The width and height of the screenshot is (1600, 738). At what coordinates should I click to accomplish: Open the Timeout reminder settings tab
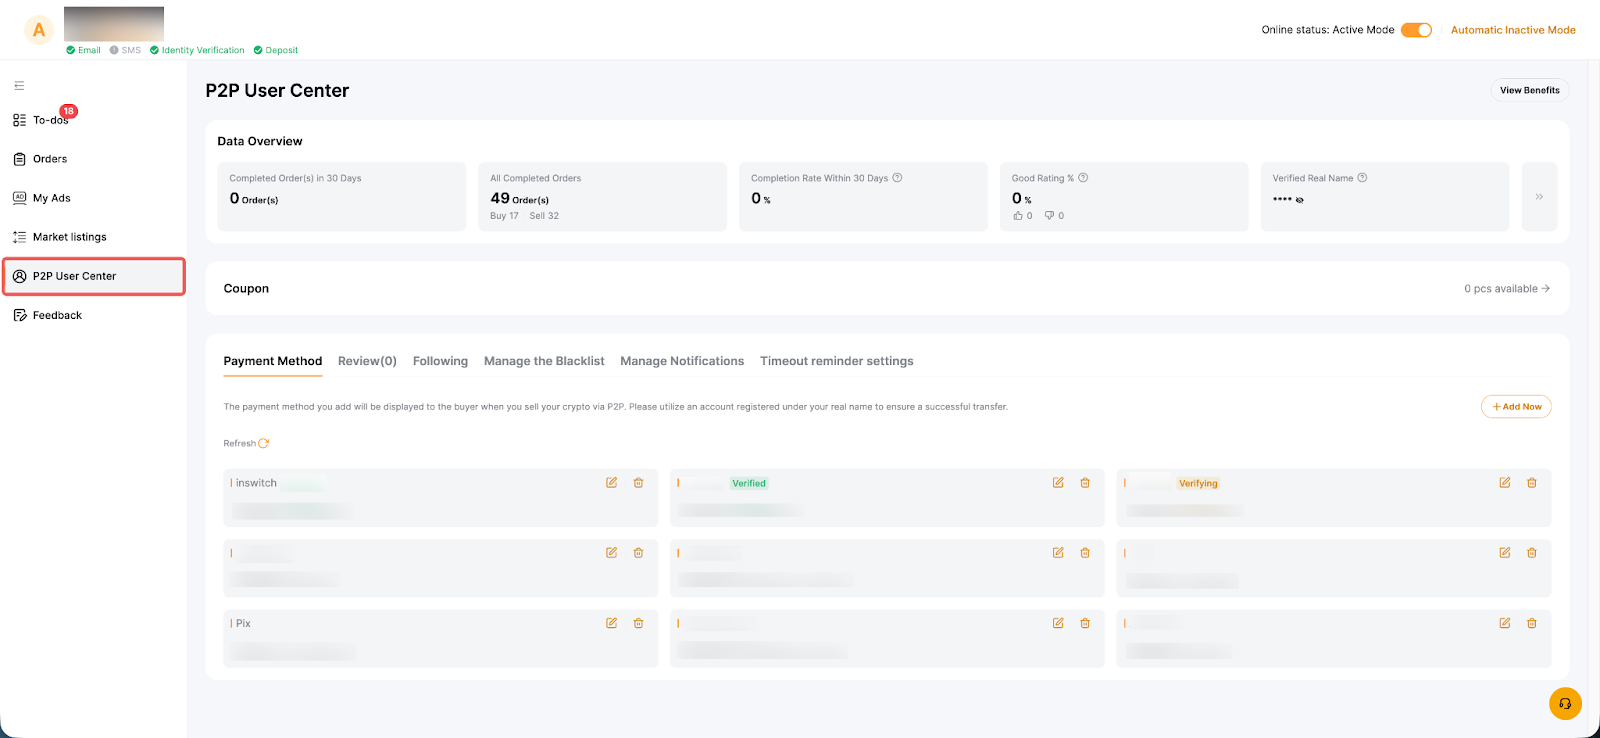tap(836, 361)
